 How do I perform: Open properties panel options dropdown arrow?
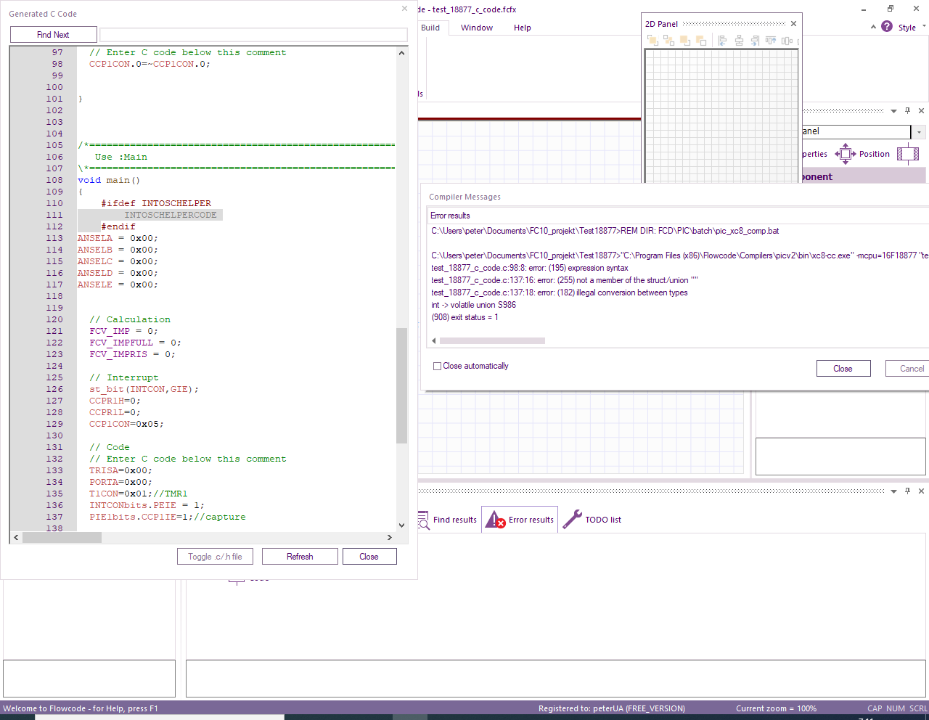coord(893,111)
